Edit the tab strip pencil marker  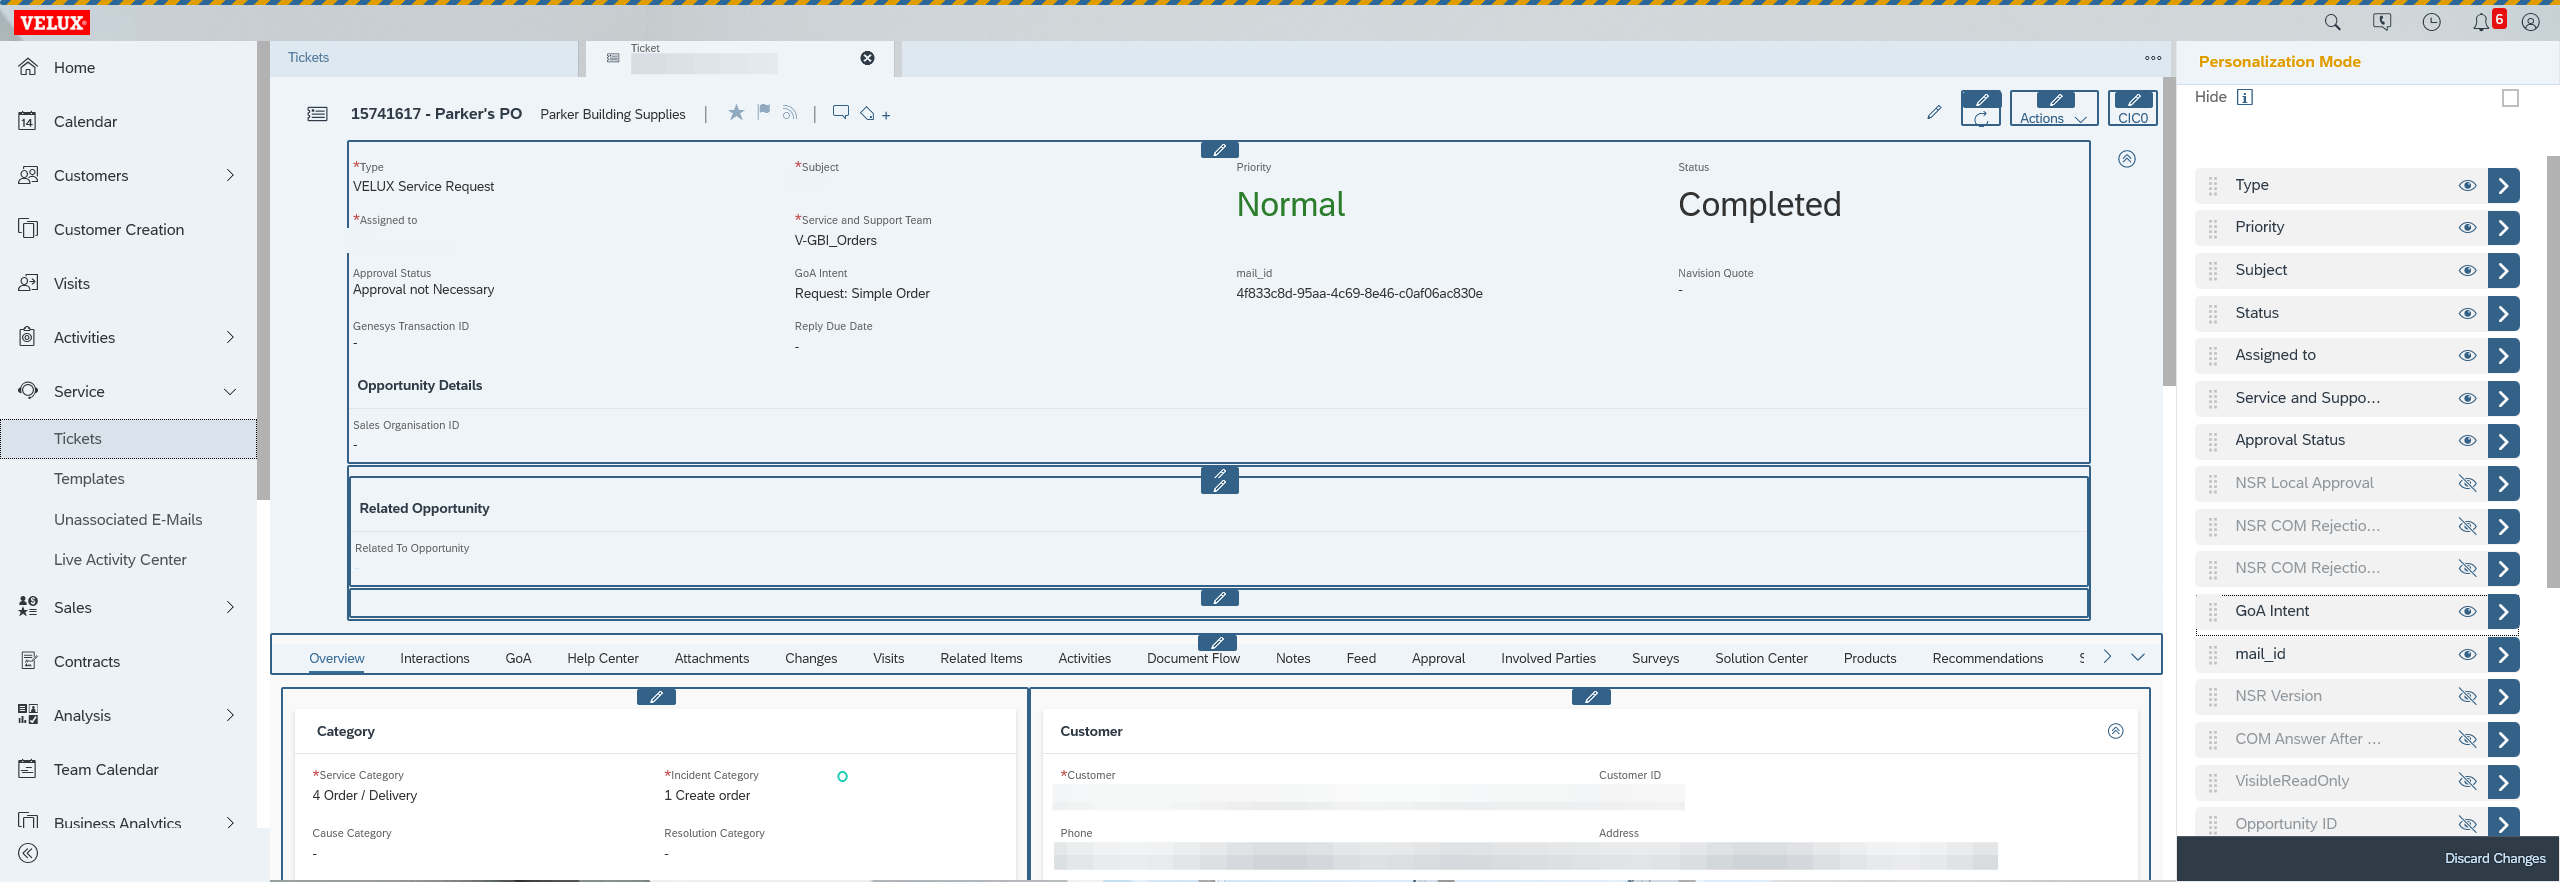point(1217,643)
